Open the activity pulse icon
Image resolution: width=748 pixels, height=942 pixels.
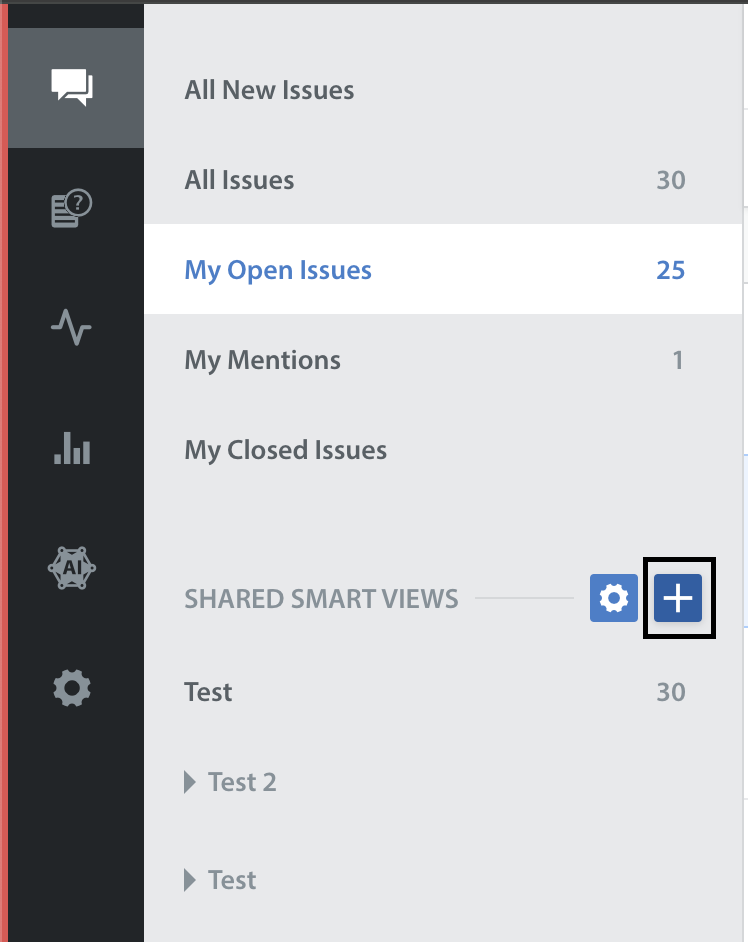(x=72, y=327)
